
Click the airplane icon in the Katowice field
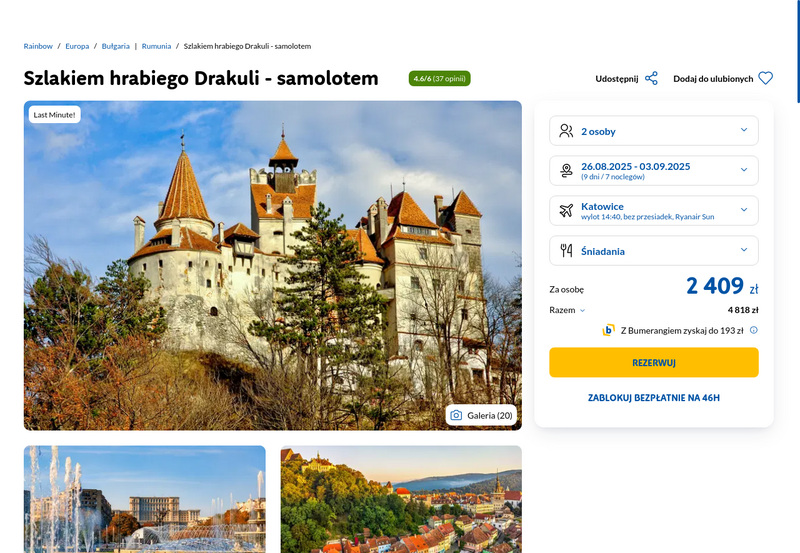click(x=566, y=210)
